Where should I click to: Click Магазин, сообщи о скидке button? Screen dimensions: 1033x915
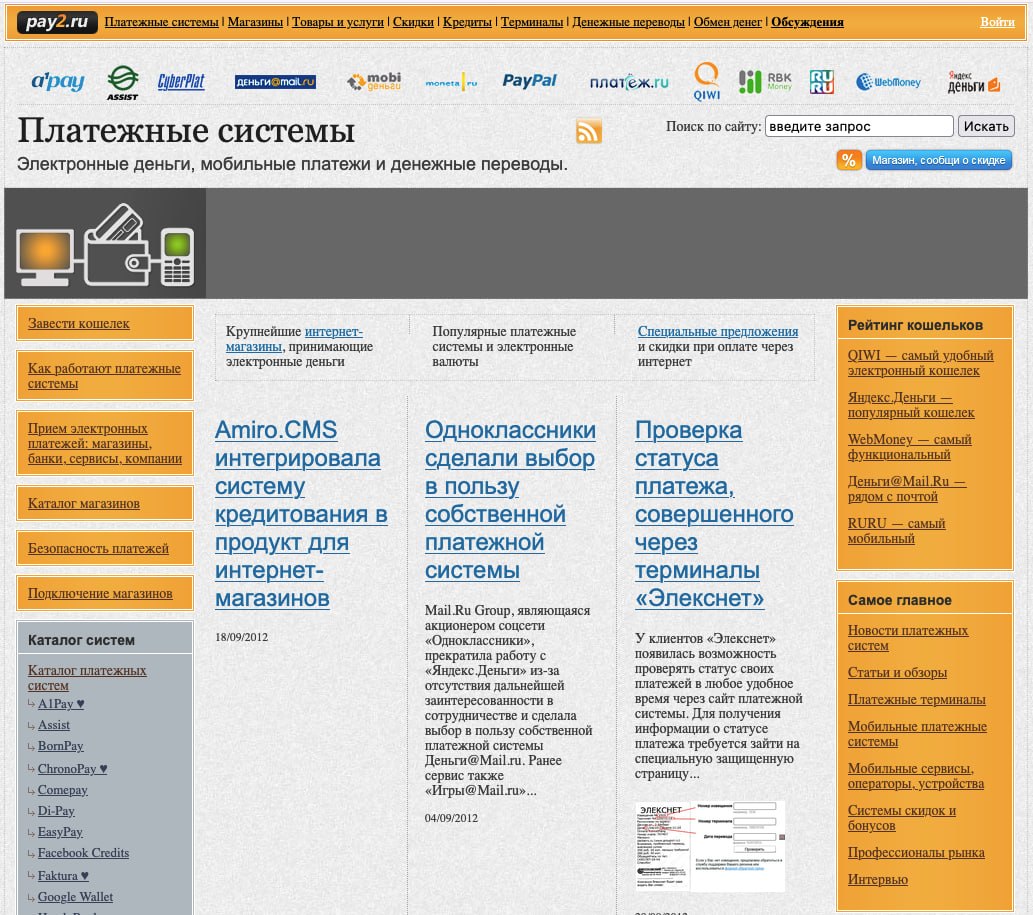click(x=938, y=160)
